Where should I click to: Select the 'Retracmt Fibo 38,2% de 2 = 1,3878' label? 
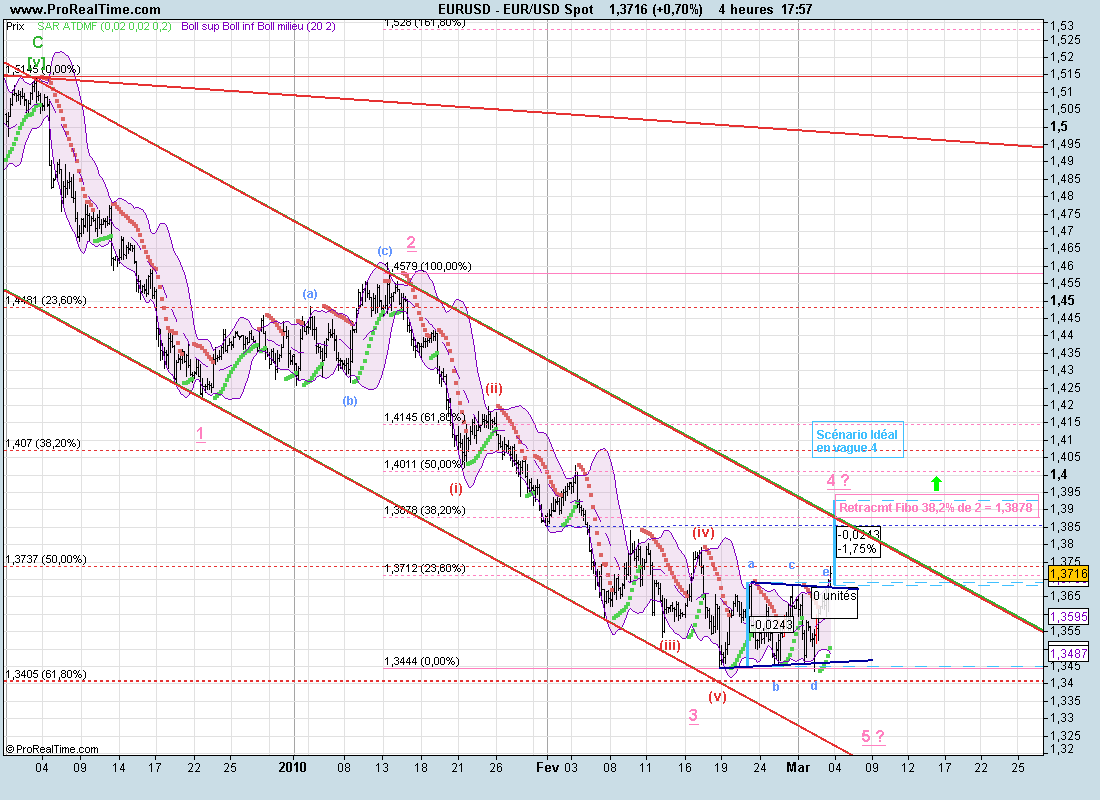(936, 507)
